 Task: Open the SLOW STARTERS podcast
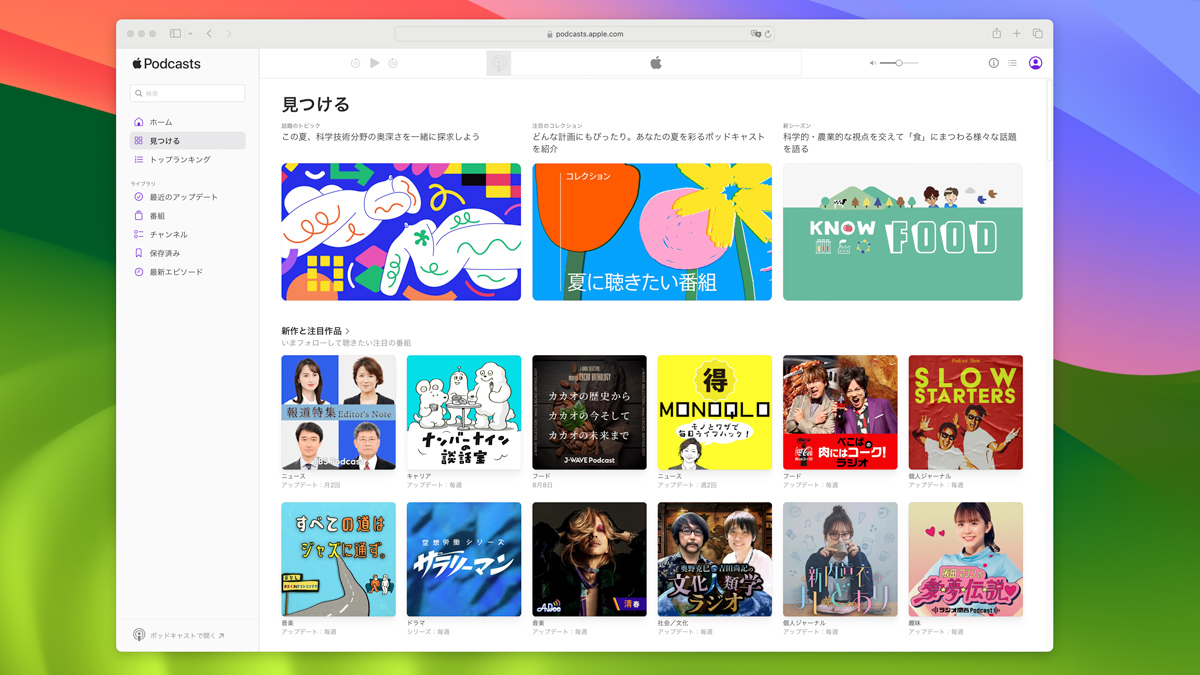point(966,412)
